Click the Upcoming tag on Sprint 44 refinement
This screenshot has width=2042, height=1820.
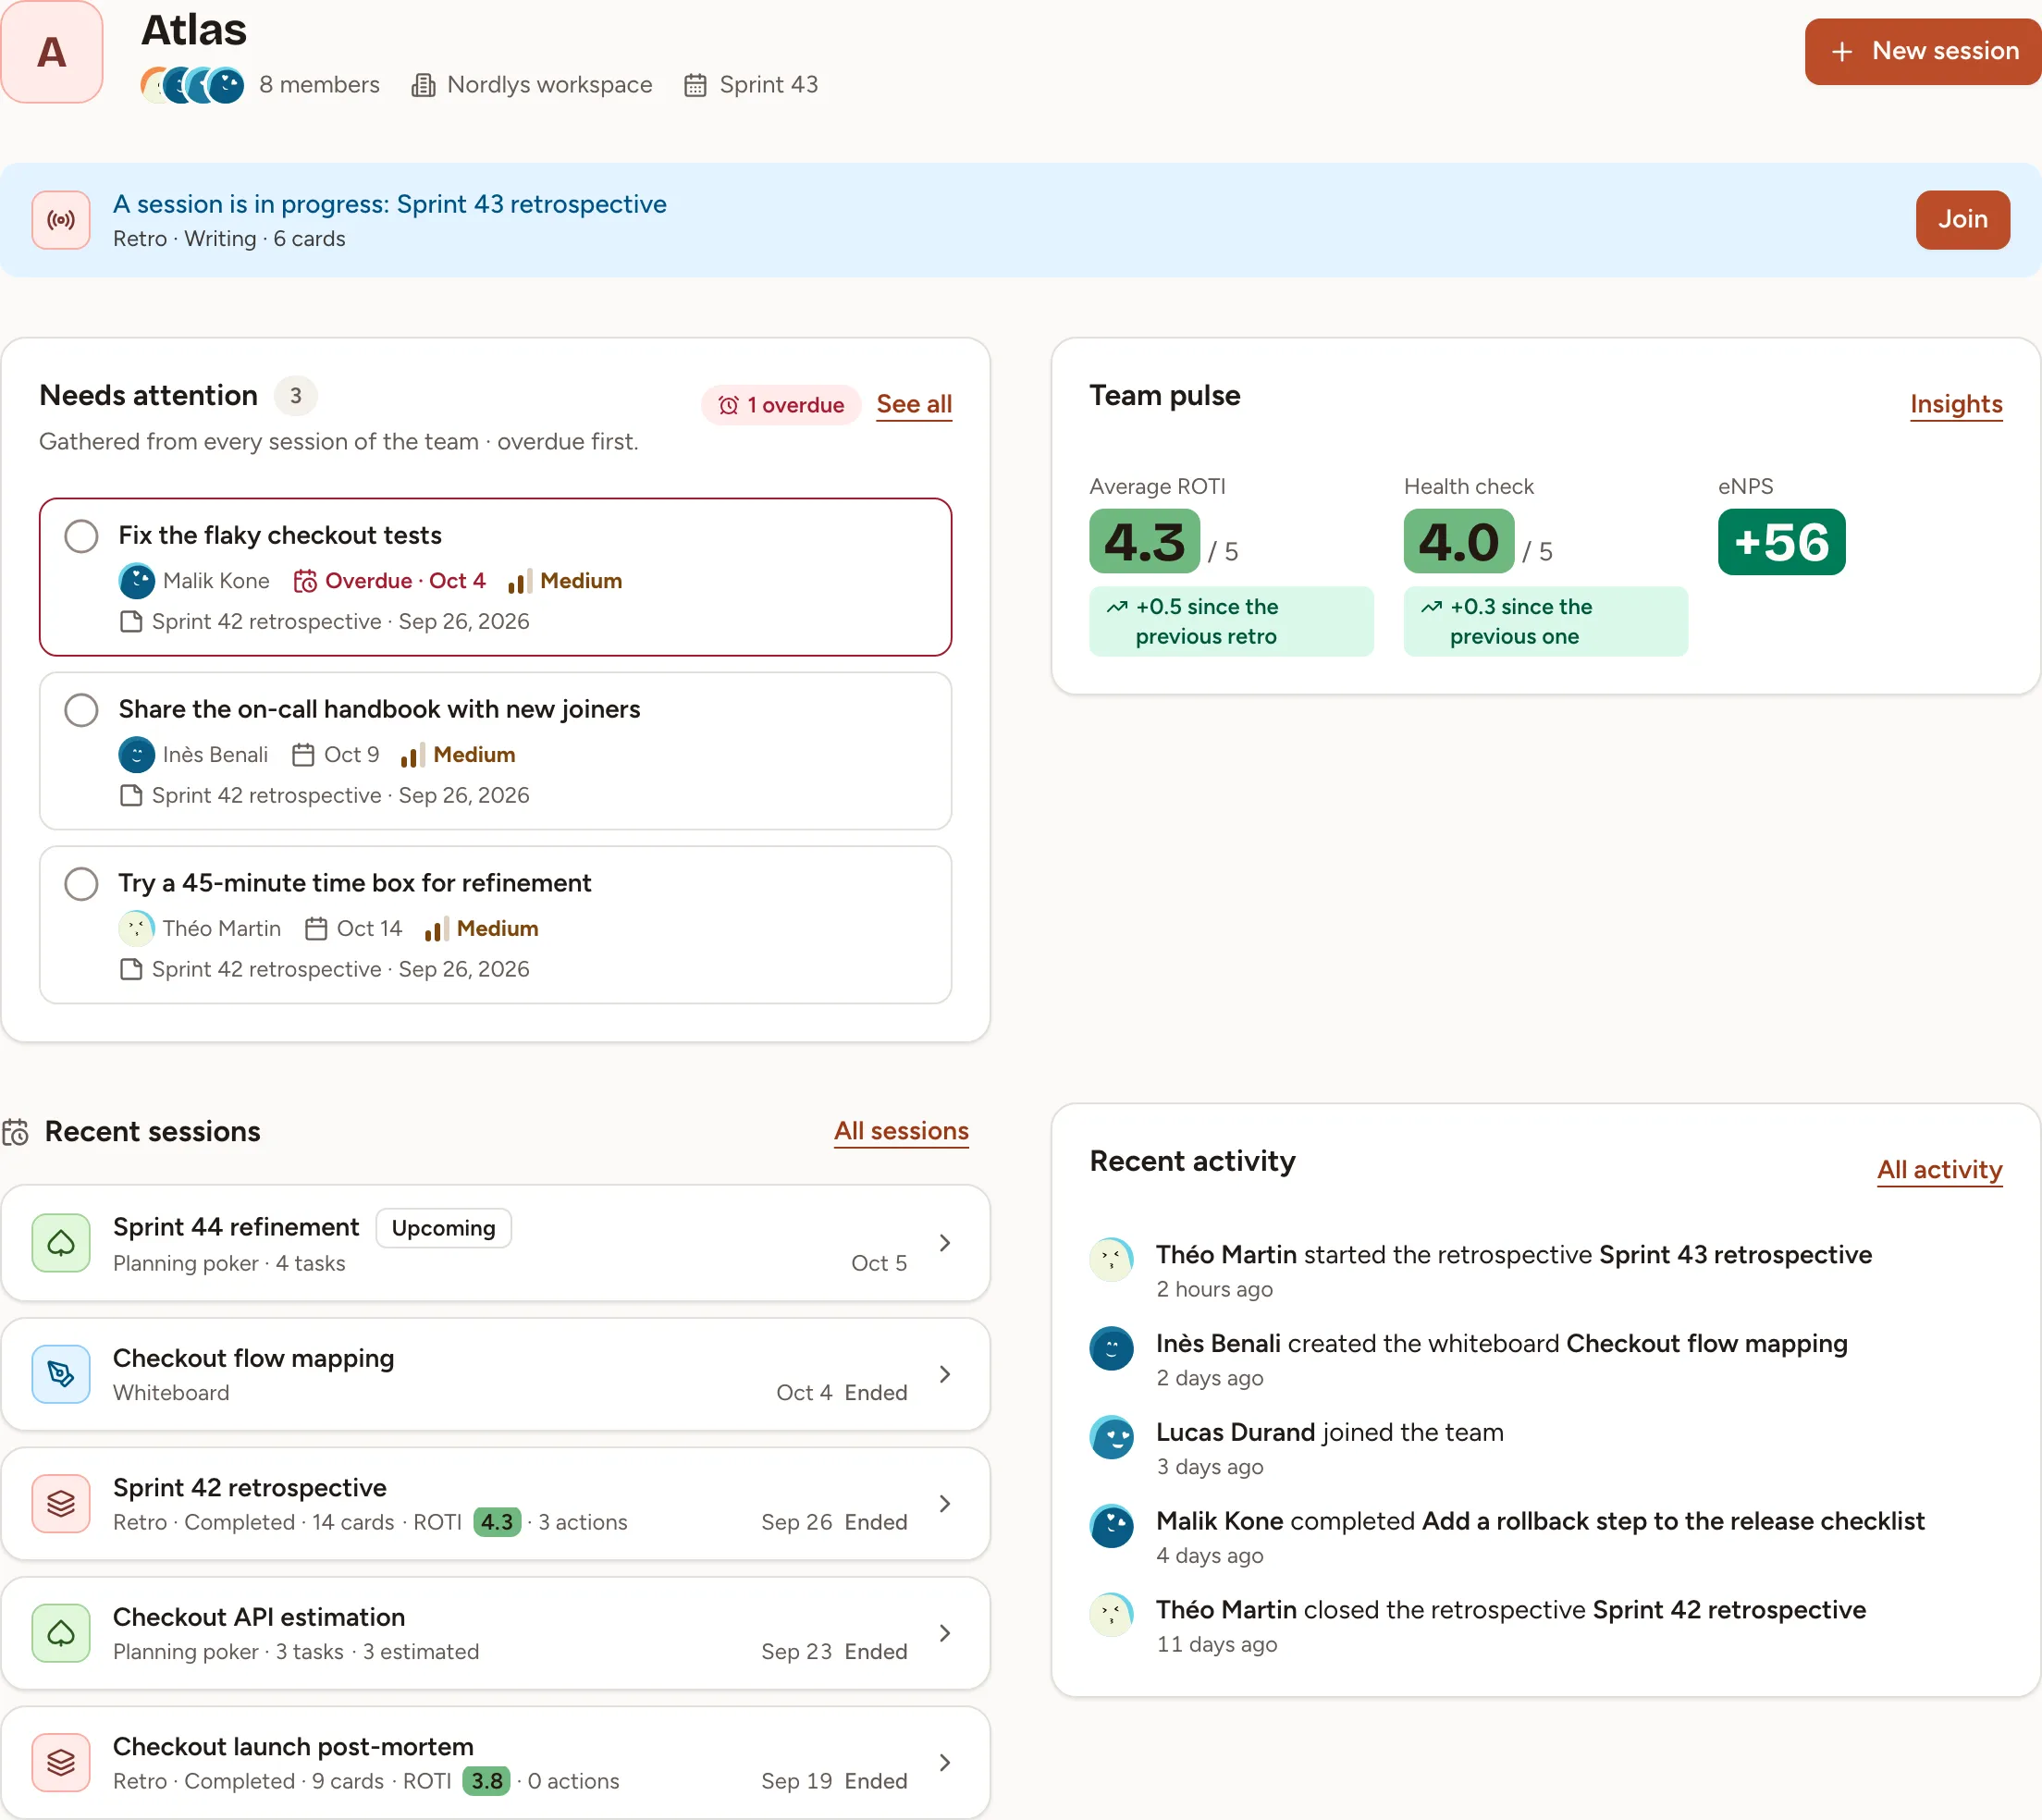pos(443,1229)
